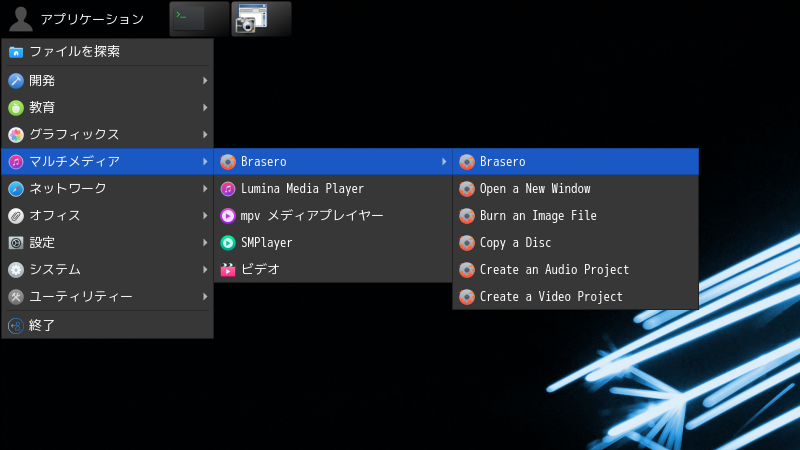
Task: Select the 教育 category label
Action: point(42,108)
